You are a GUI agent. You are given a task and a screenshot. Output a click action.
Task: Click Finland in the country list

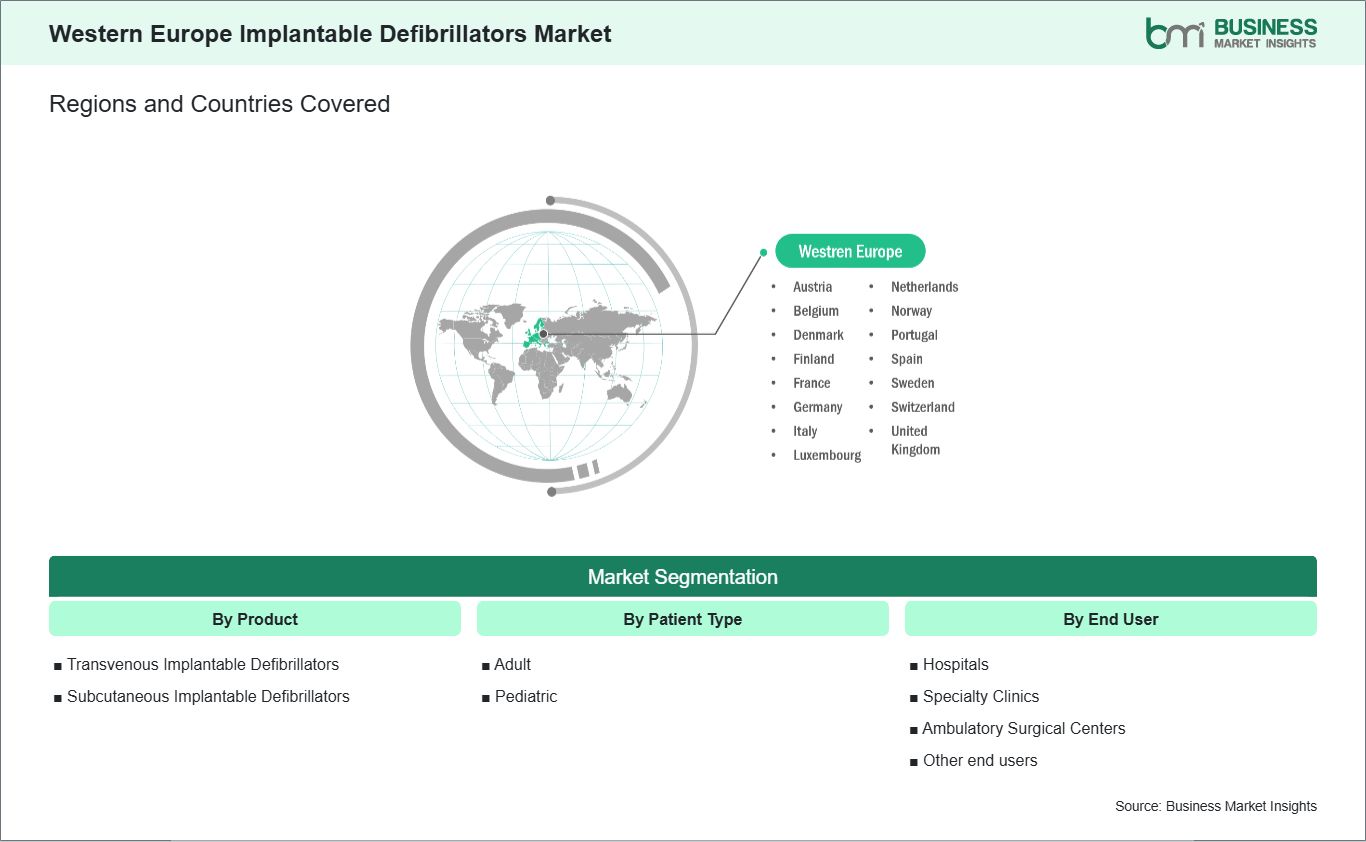pyautogui.click(x=814, y=359)
